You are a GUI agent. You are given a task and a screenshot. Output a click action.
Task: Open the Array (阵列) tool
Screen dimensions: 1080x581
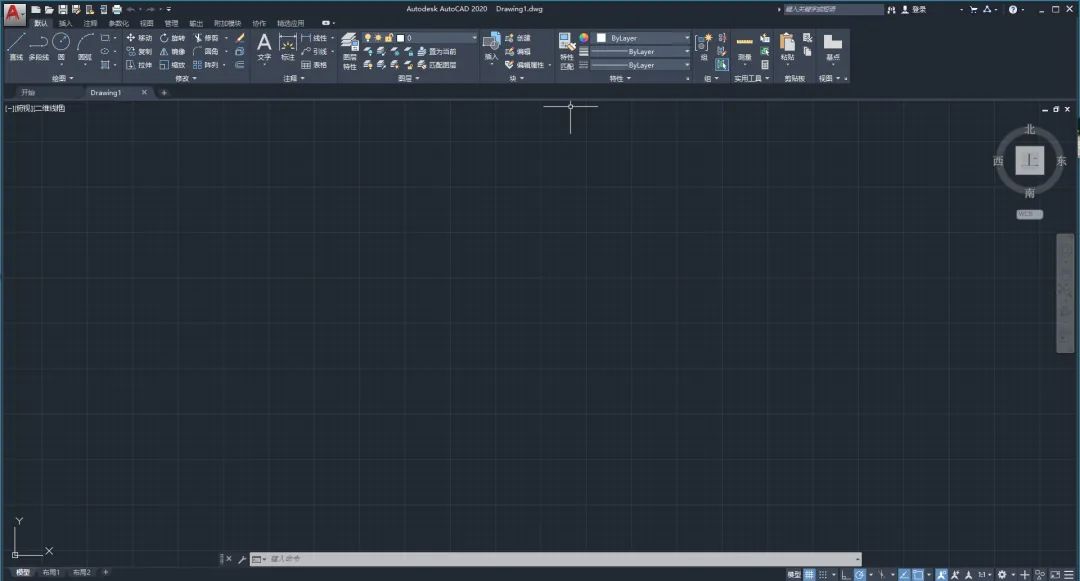tap(206, 65)
